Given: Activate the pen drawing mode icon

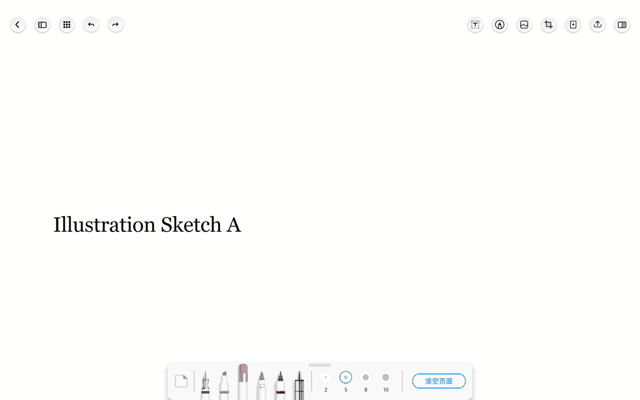Looking at the screenshot, I should [x=500, y=25].
